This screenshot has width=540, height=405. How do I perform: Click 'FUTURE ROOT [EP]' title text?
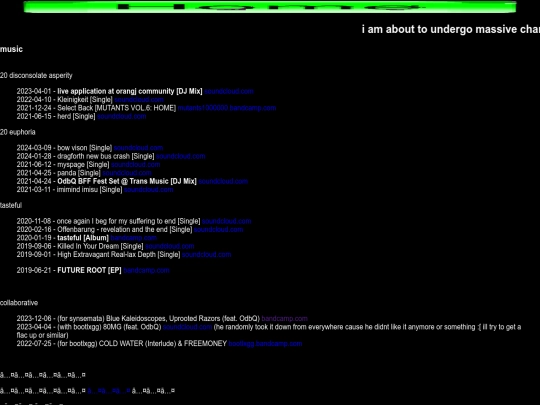tap(89, 270)
